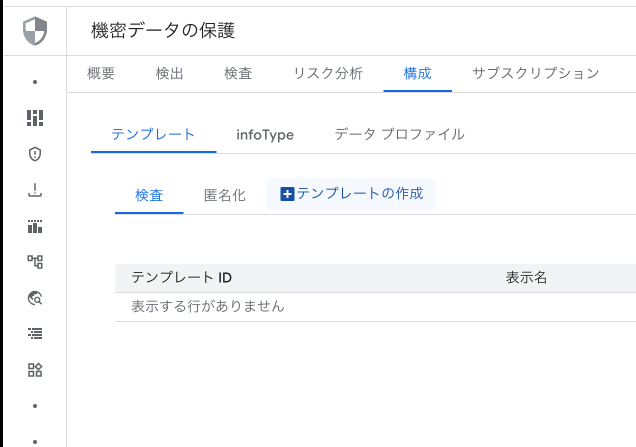Open the サブスクリプション tab
636x447 pixels.
click(x=535, y=73)
